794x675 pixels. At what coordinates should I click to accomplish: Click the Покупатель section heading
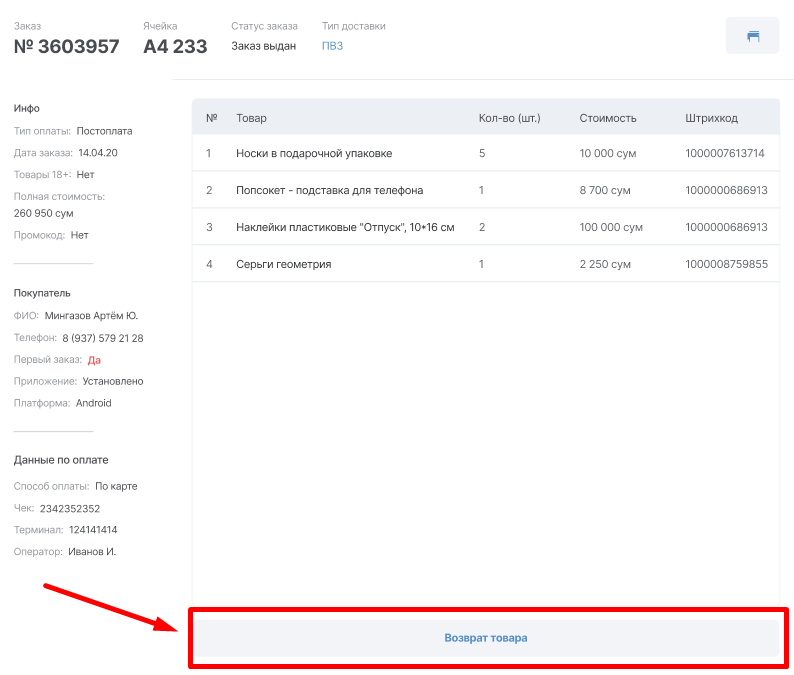coord(42,293)
